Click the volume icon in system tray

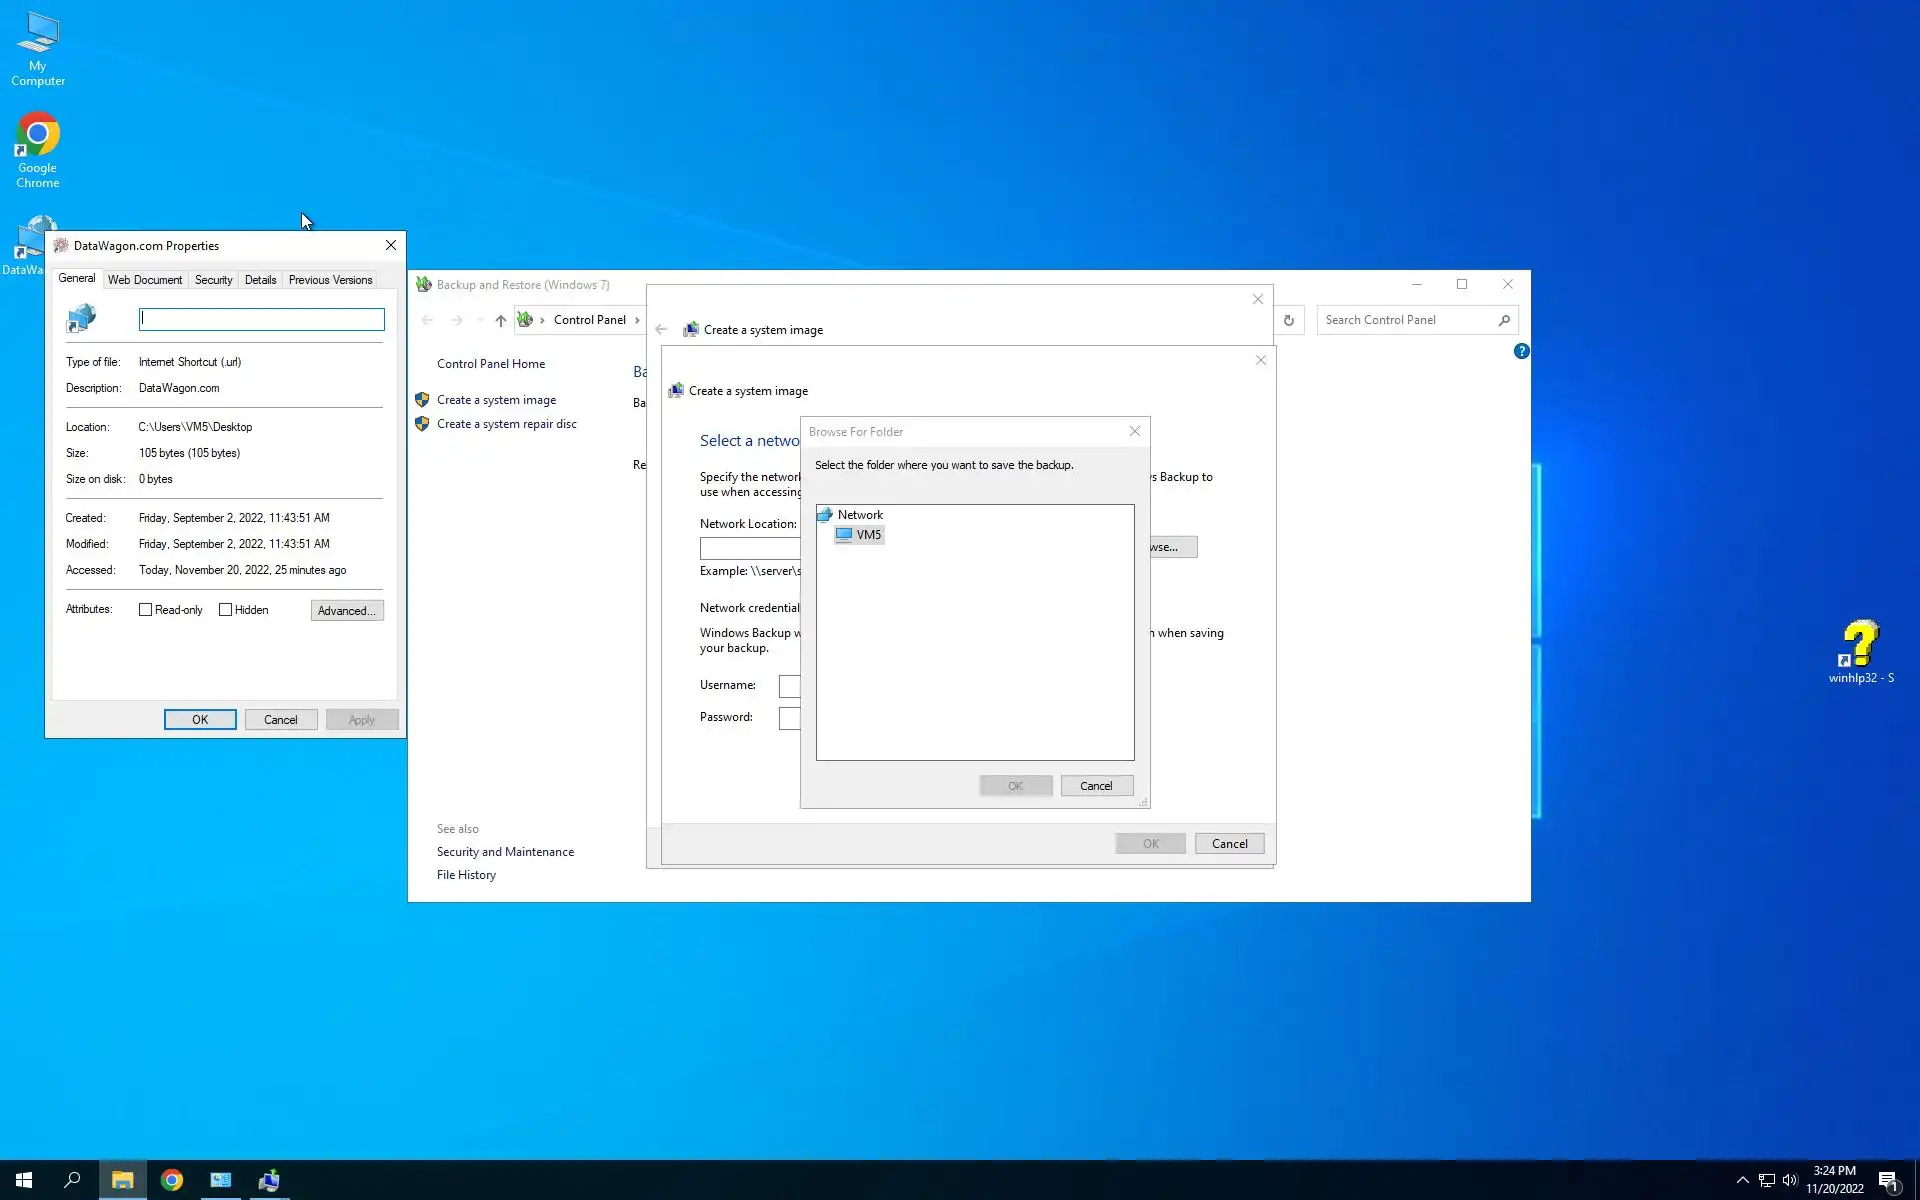pyautogui.click(x=1790, y=1180)
